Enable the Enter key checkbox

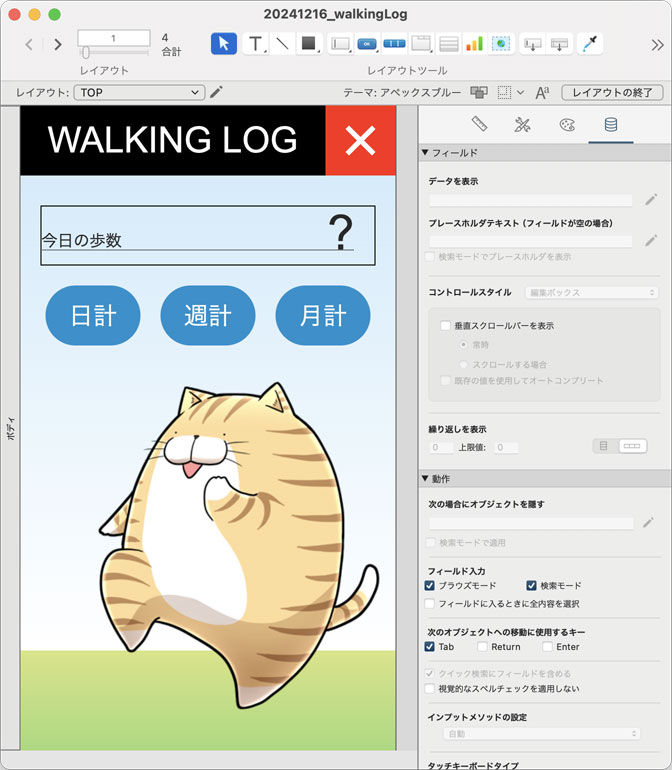[x=547, y=646]
